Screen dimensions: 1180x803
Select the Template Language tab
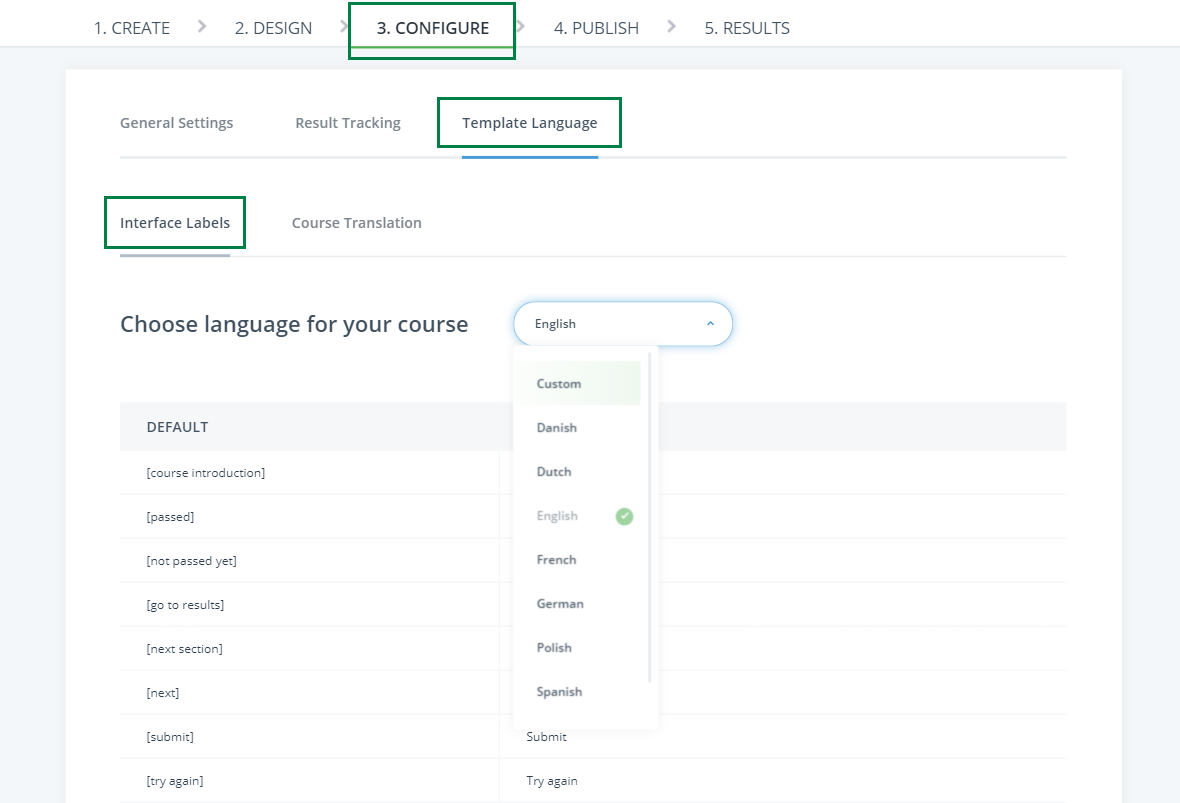pyautogui.click(x=529, y=123)
